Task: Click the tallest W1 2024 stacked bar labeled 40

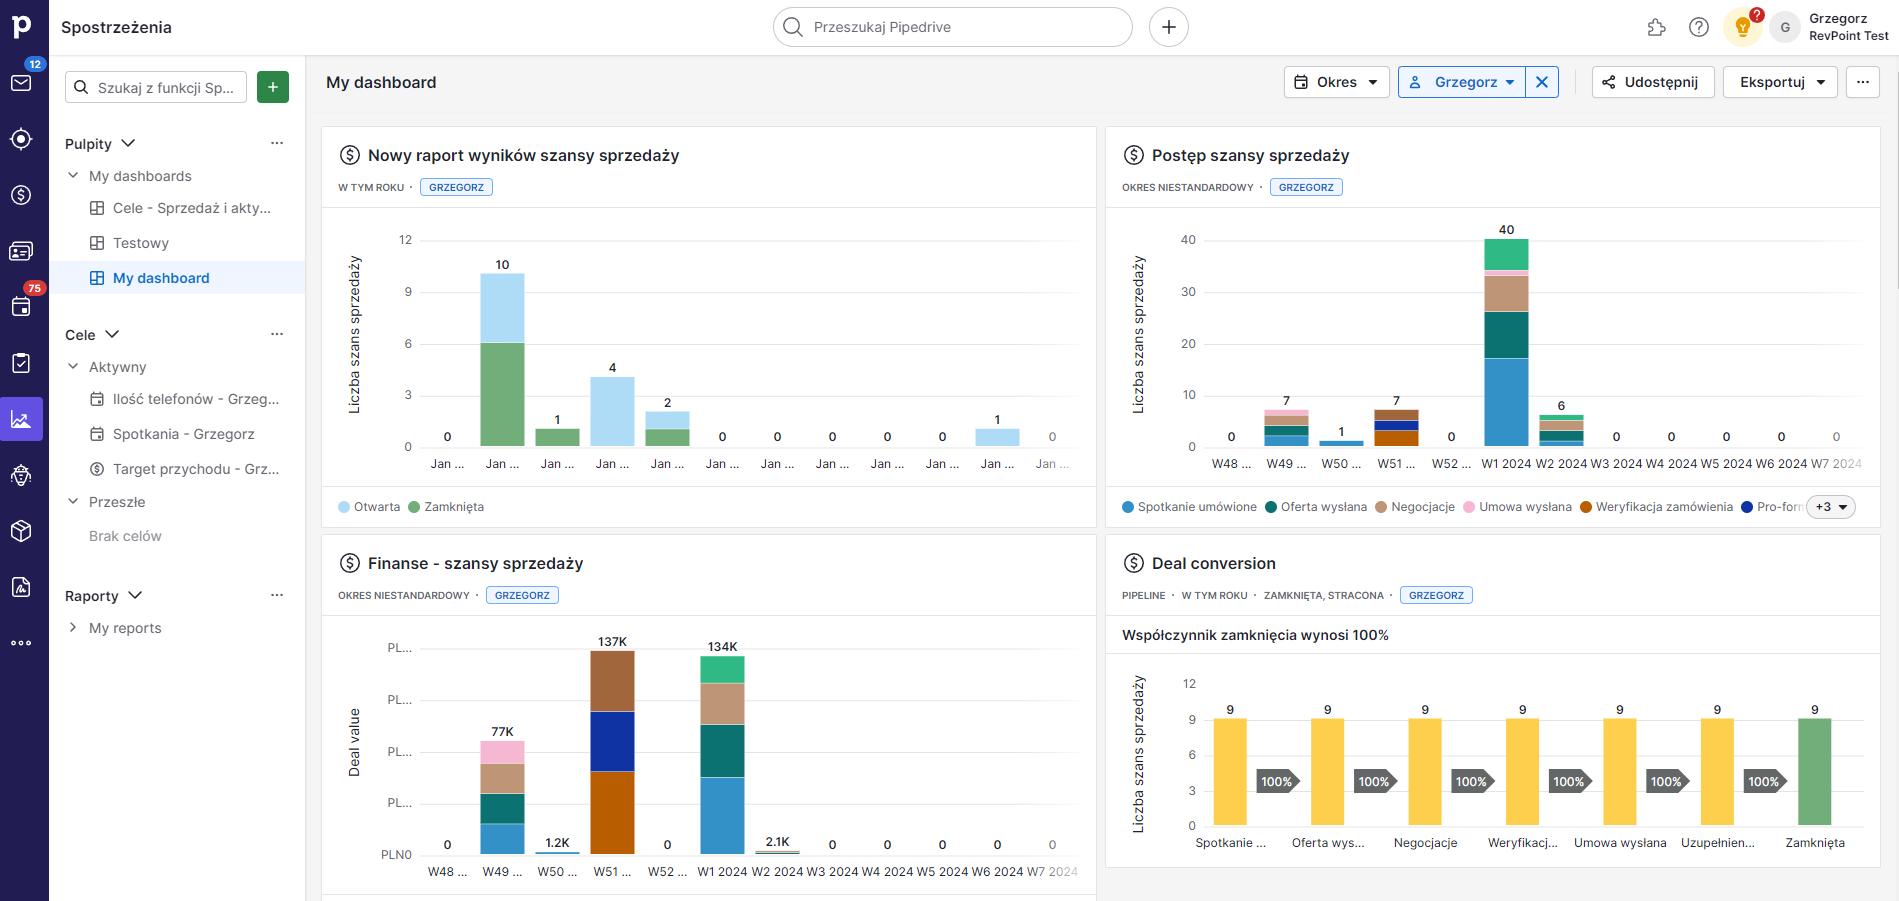Action: [1506, 342]
